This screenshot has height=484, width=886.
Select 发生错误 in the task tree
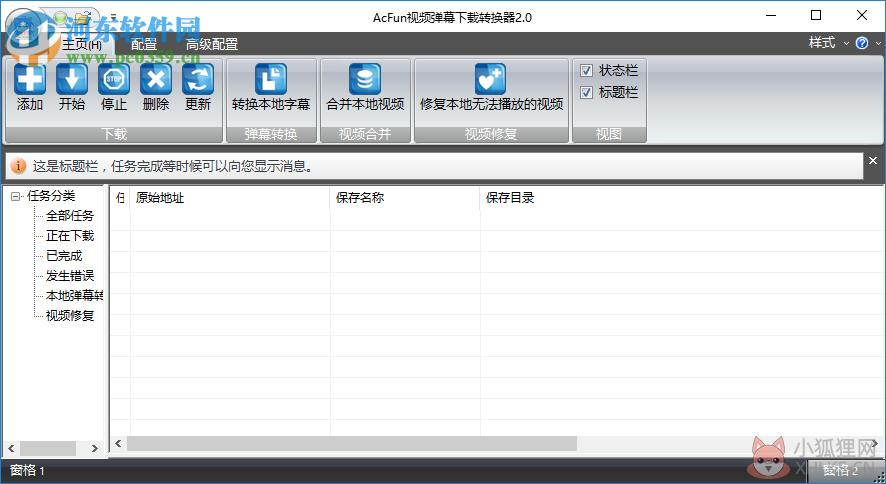pyautogui.click(x=70, y=276)
